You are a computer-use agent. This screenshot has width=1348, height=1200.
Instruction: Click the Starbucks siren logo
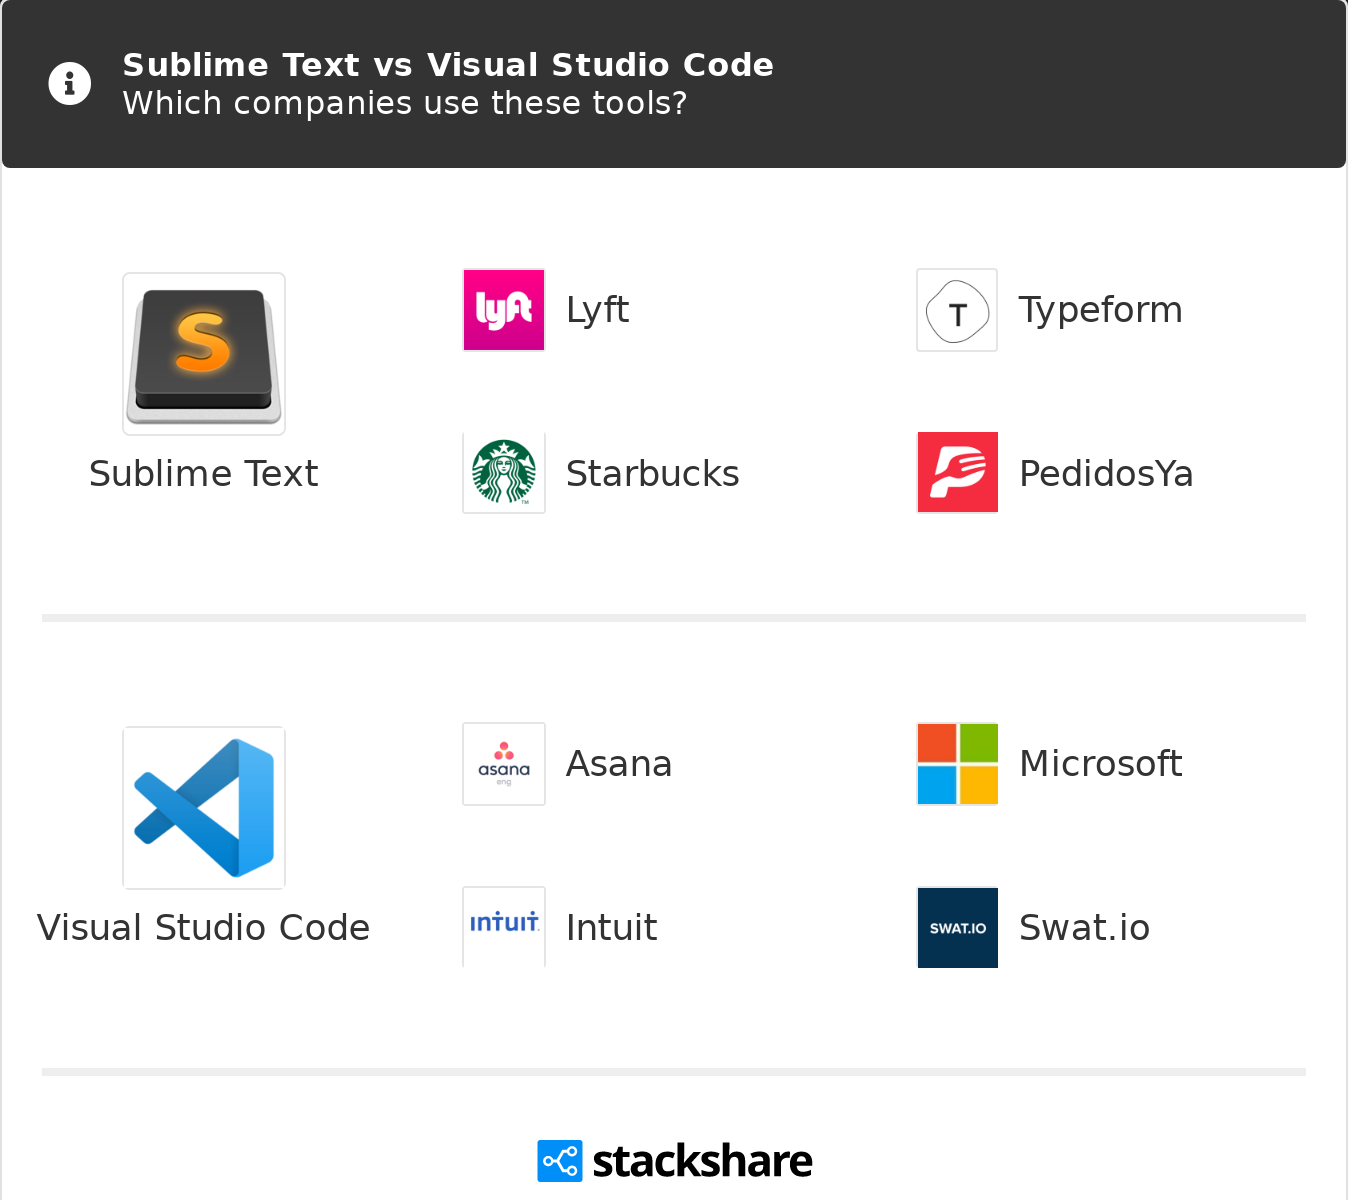[503, 472]
